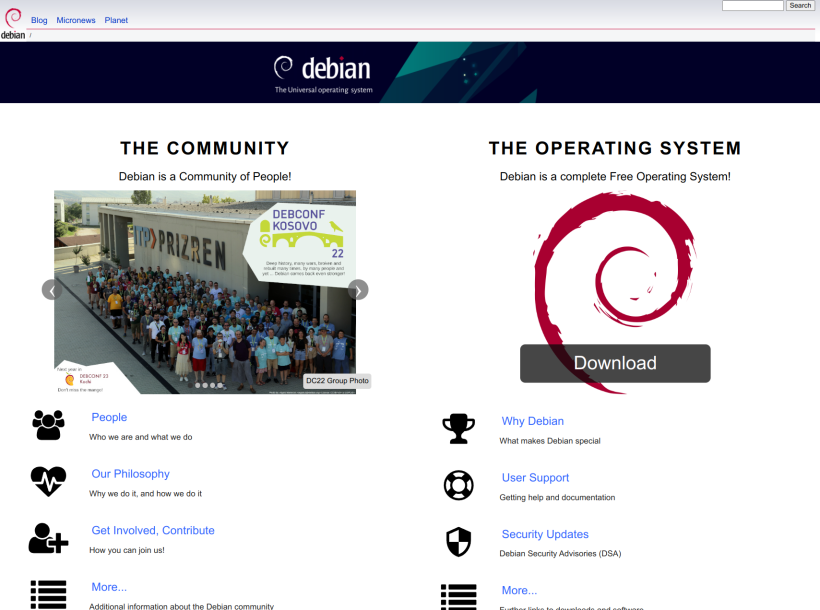Select the last carousel indicator dot
This screenshot has width=820, height=610.
(x=220, y=386)
